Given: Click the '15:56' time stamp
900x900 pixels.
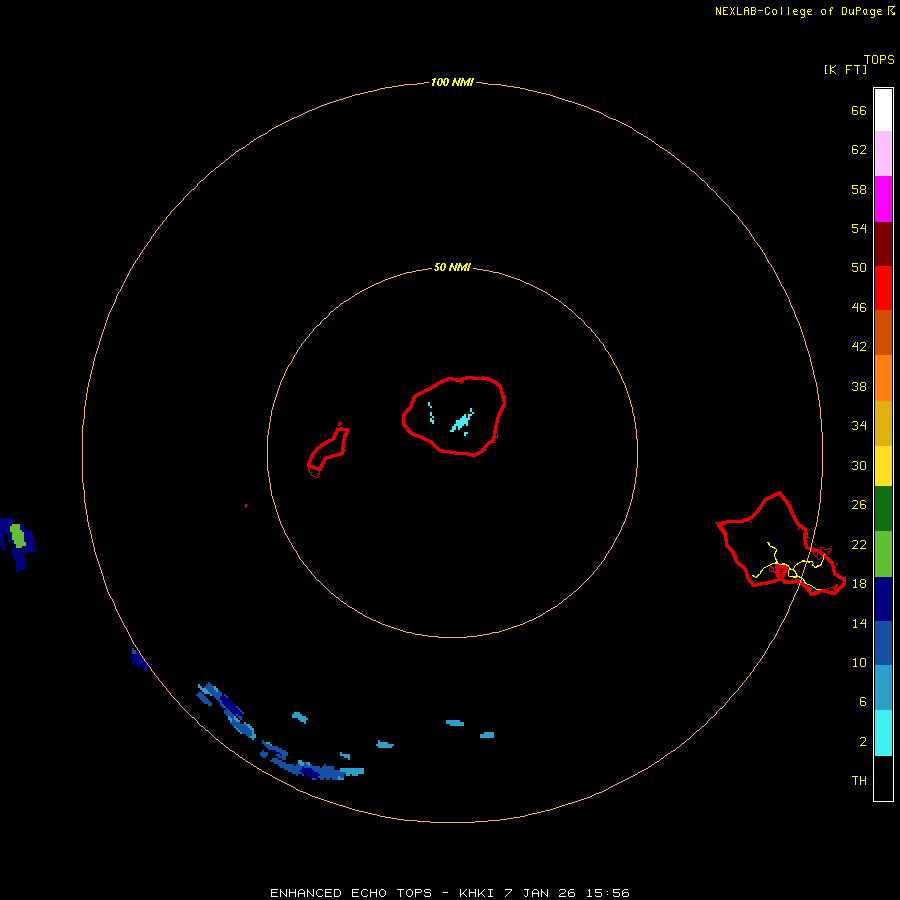Looking at the screenshot, I should click(x=607, y=893).
